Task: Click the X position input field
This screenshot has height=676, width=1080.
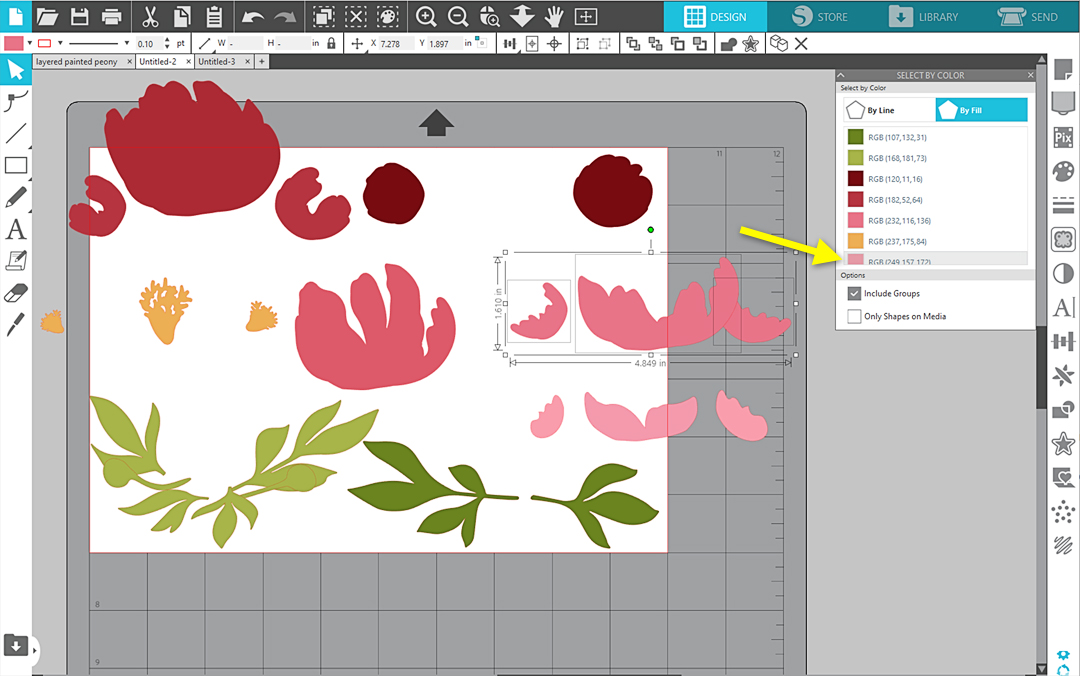Action: [x=395, y=43]
